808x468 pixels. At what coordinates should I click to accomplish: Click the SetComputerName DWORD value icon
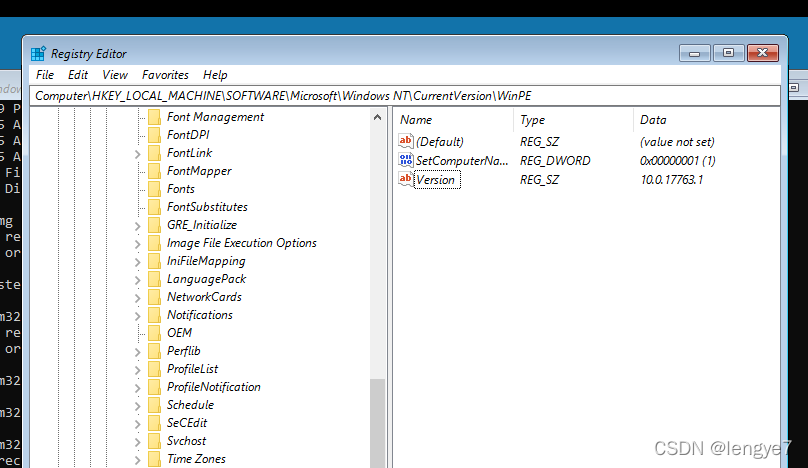coord(406,160)
